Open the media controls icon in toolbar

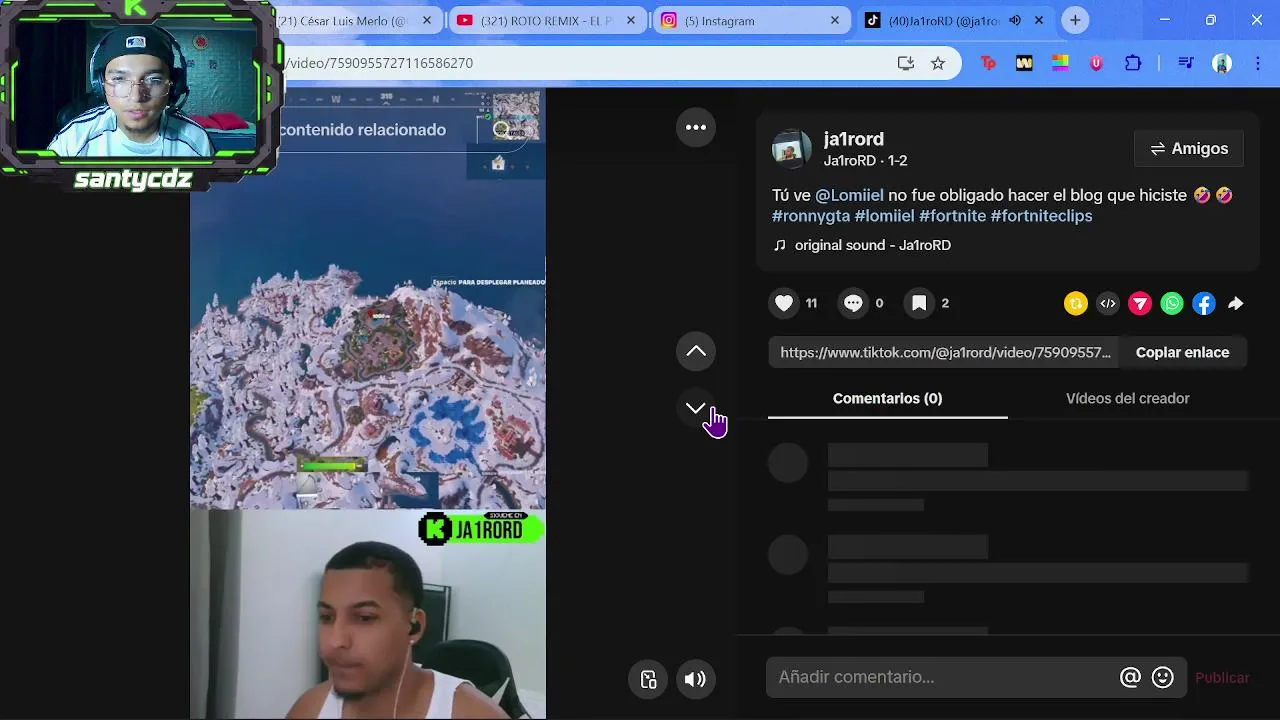point(1186,63)
